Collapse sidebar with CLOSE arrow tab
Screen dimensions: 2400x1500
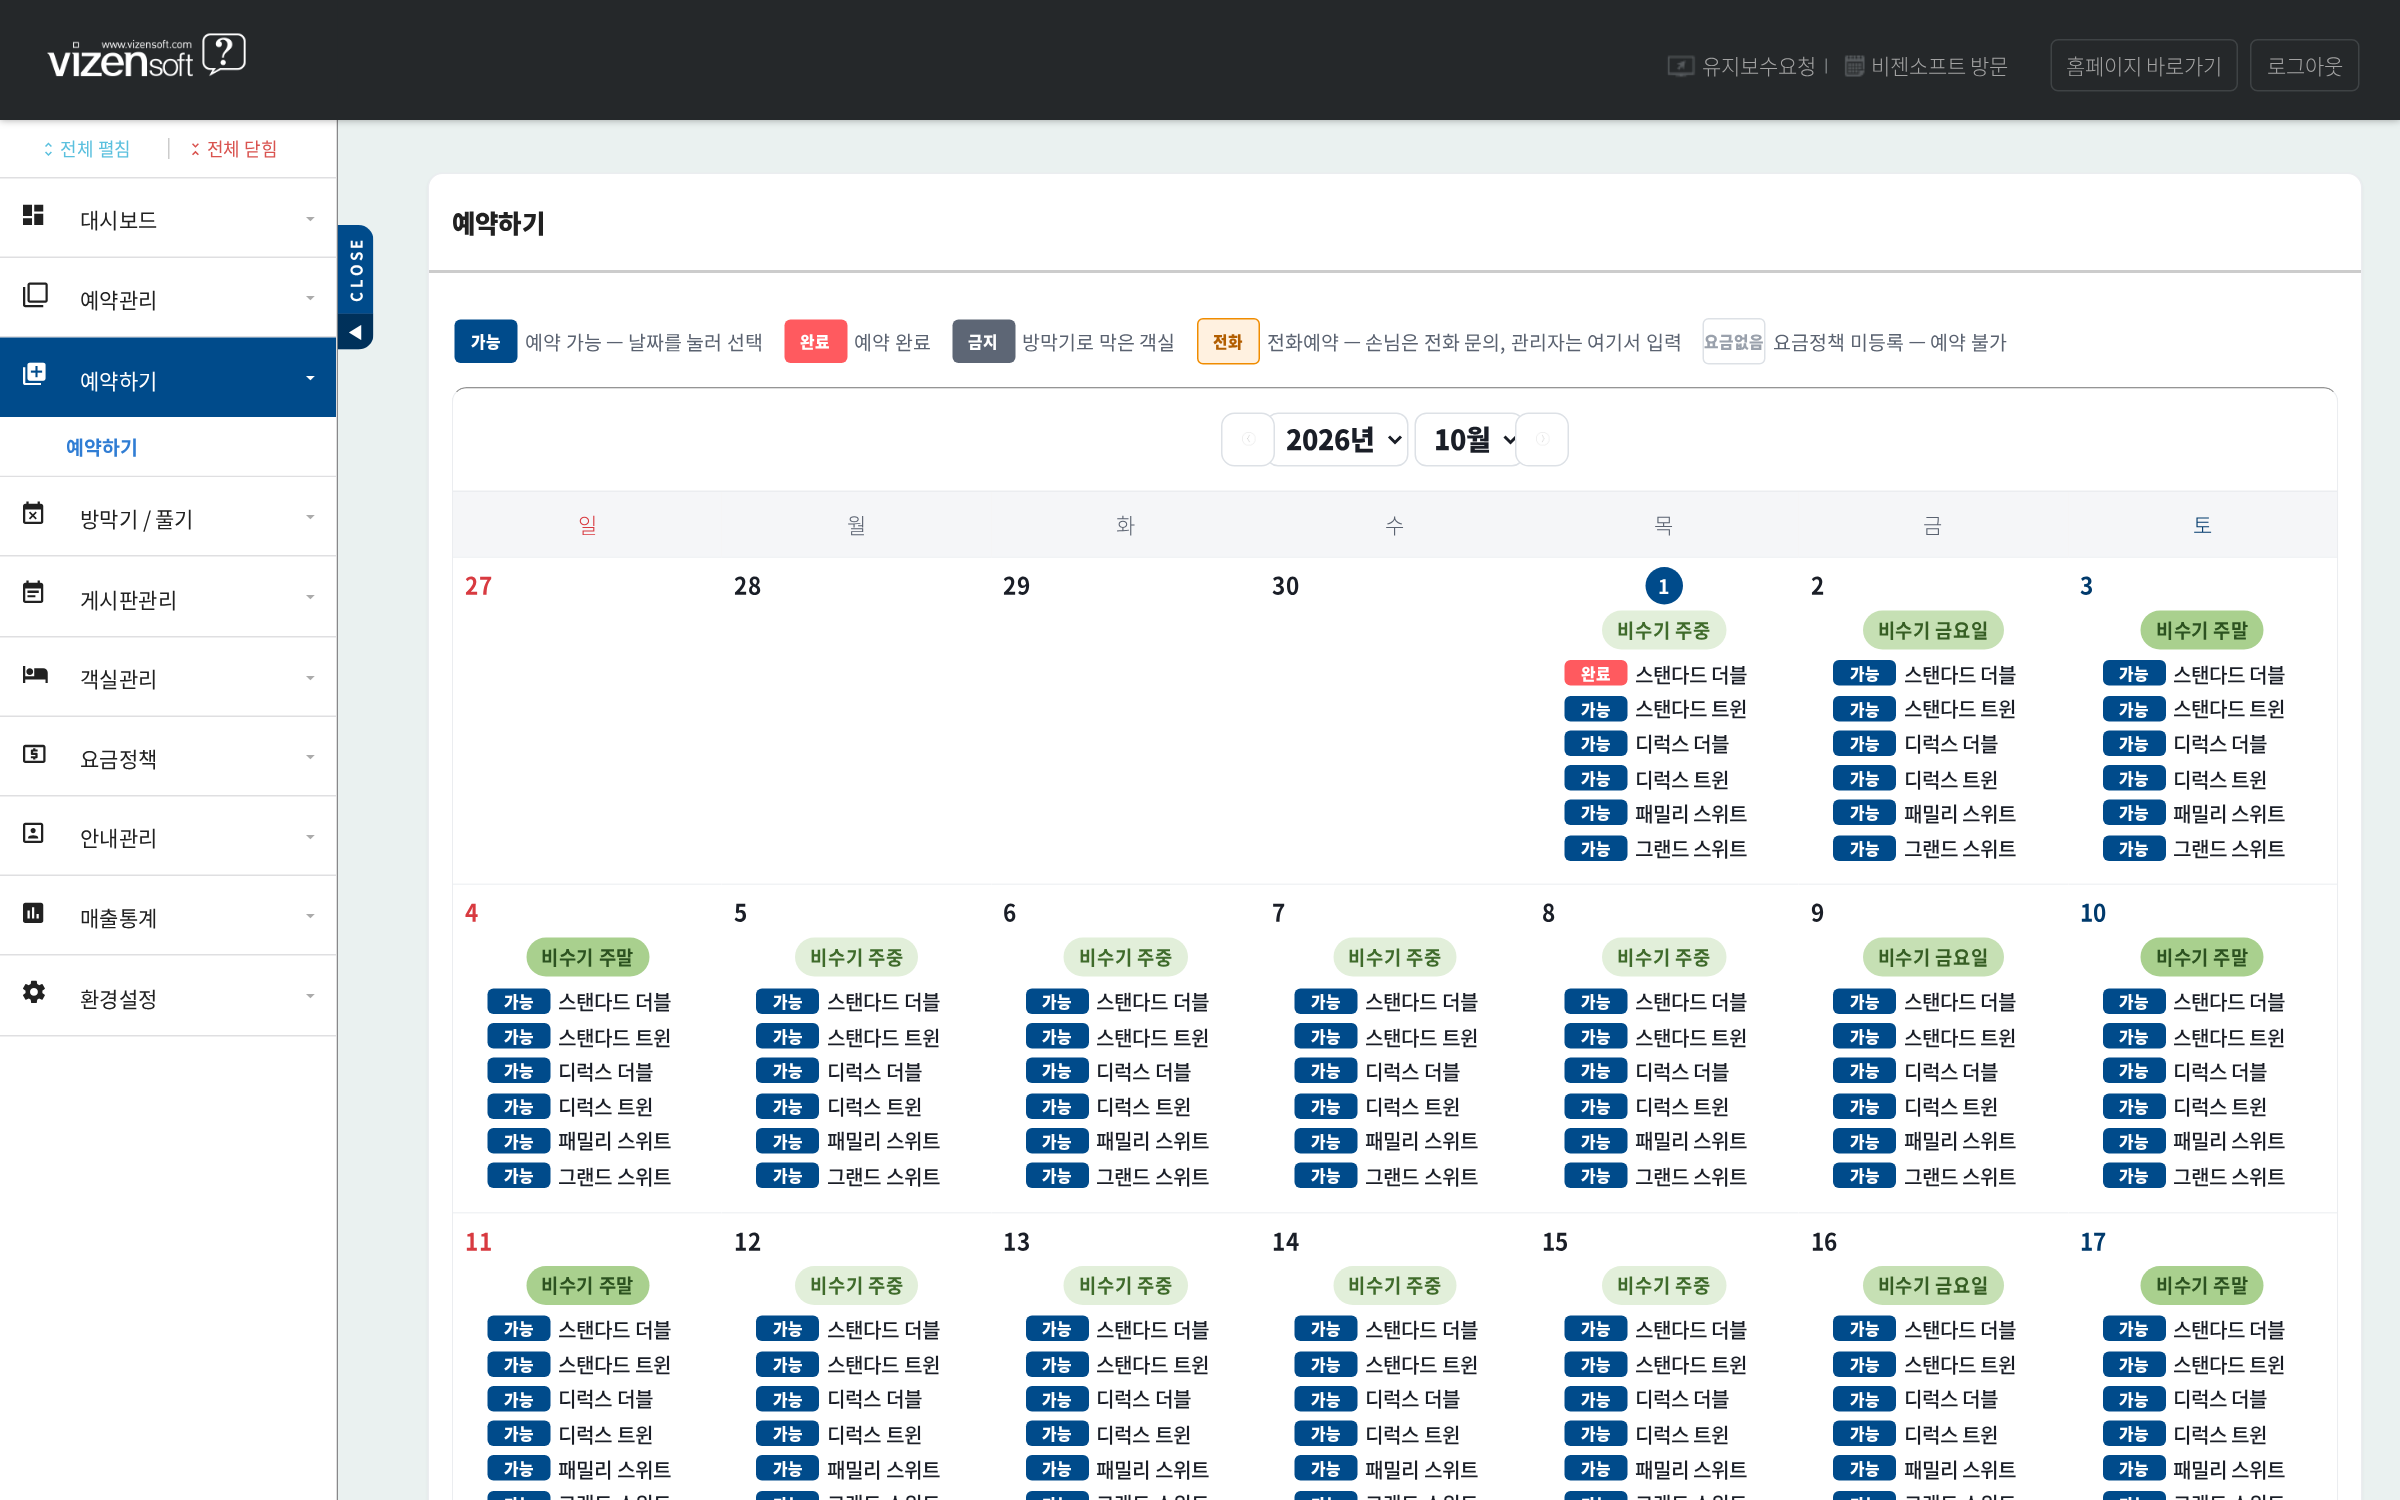[x=356, y=287]
